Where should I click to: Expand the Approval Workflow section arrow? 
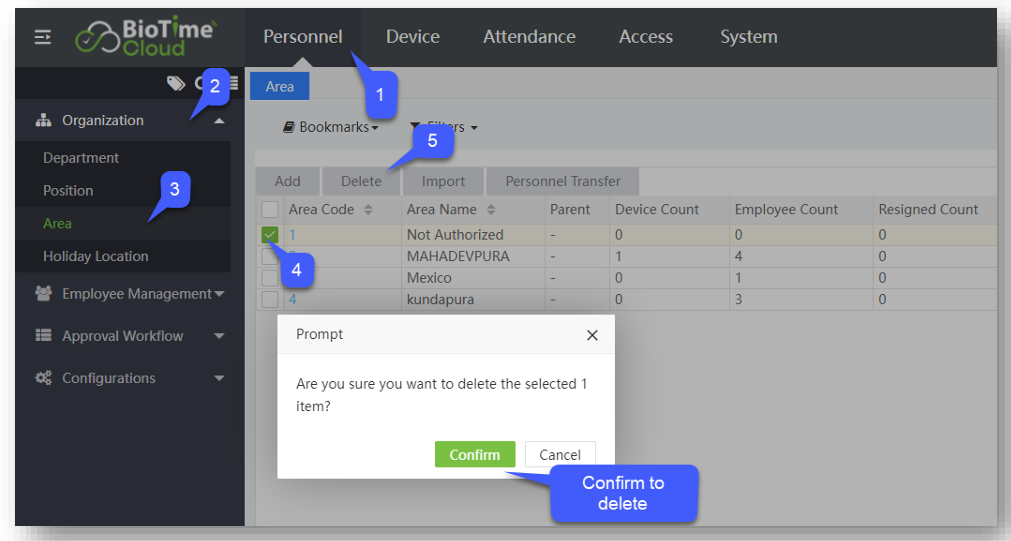coord(219,336)
